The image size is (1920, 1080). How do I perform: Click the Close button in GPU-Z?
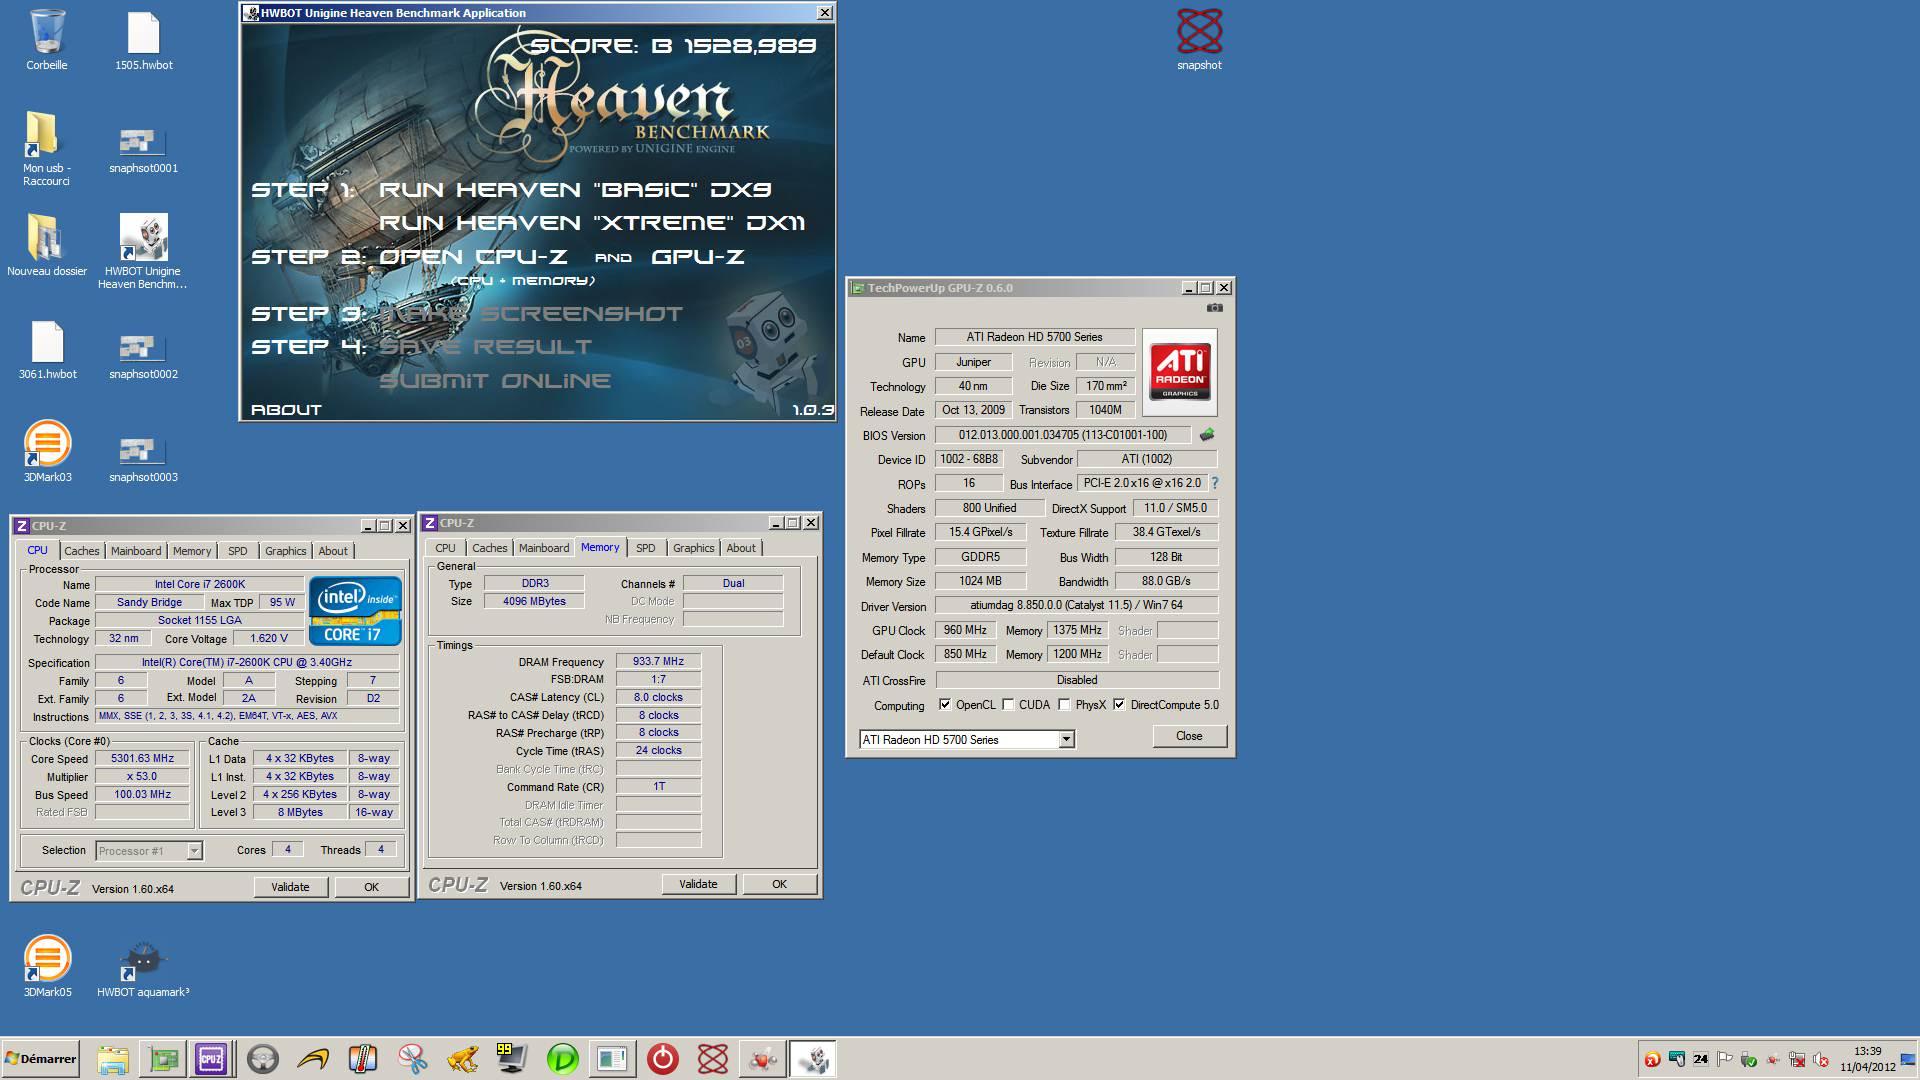click(x=1189, y=736)
